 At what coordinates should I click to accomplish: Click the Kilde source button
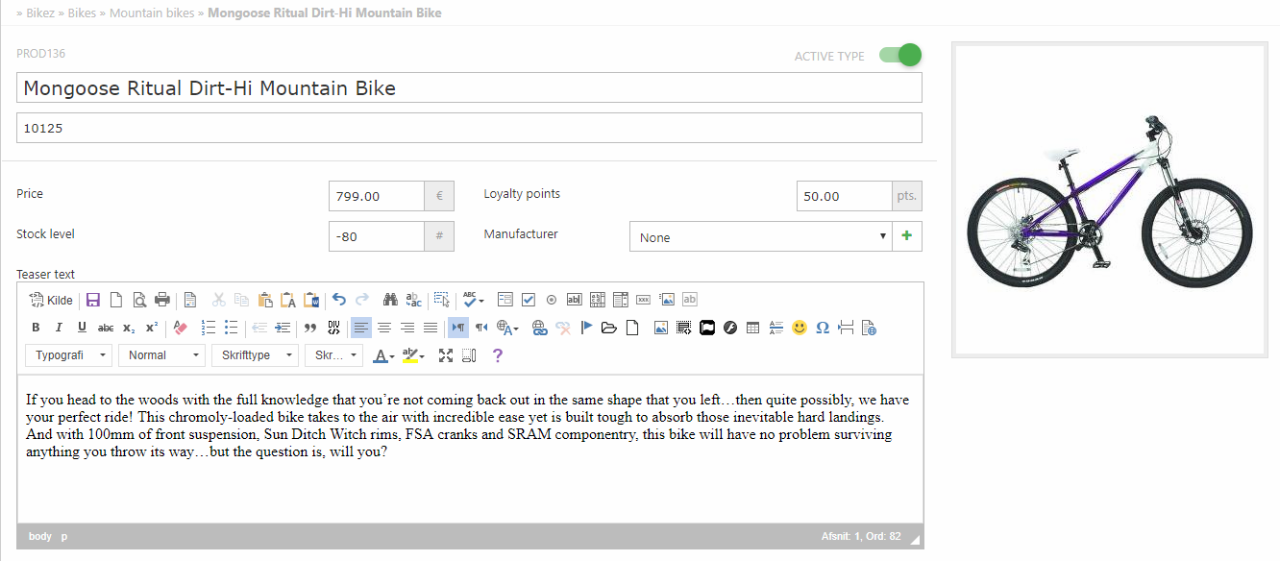(51, 300)
